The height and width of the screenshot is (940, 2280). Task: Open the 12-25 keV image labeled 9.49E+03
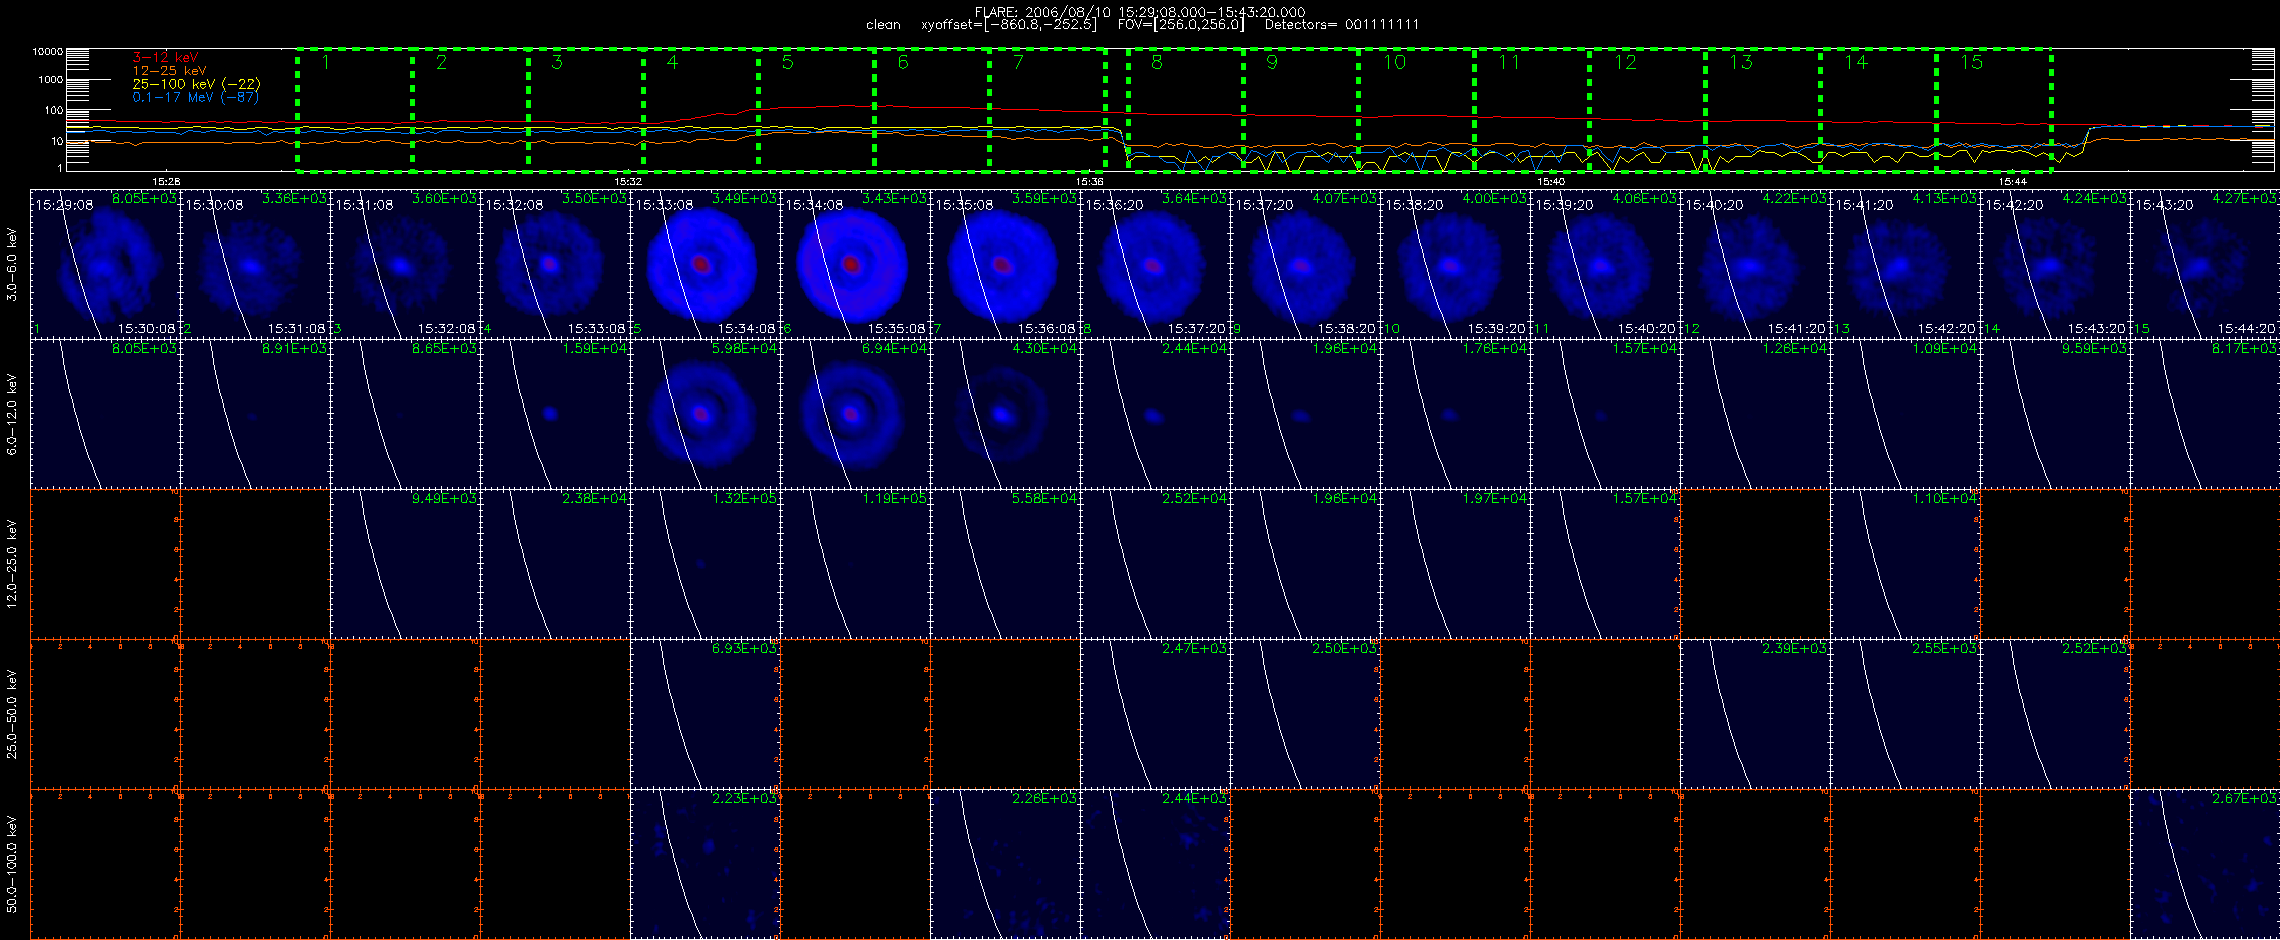406,564
